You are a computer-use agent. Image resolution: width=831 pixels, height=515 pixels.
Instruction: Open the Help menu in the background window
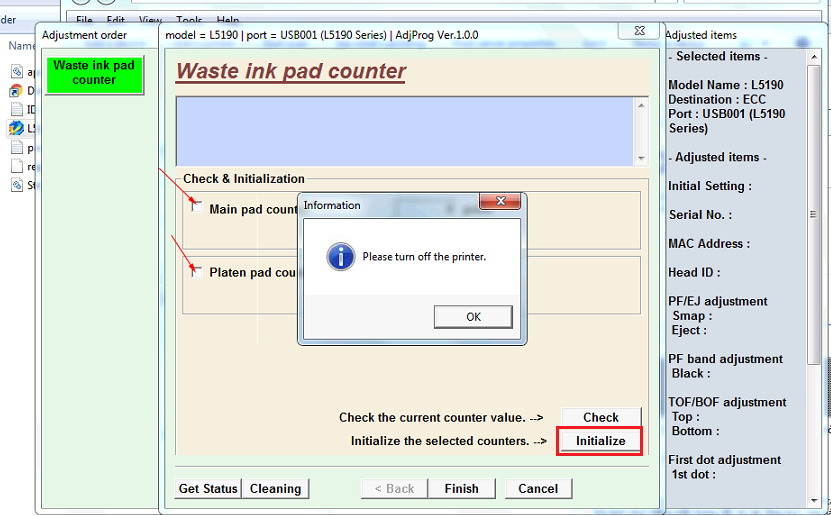[227, 20]
